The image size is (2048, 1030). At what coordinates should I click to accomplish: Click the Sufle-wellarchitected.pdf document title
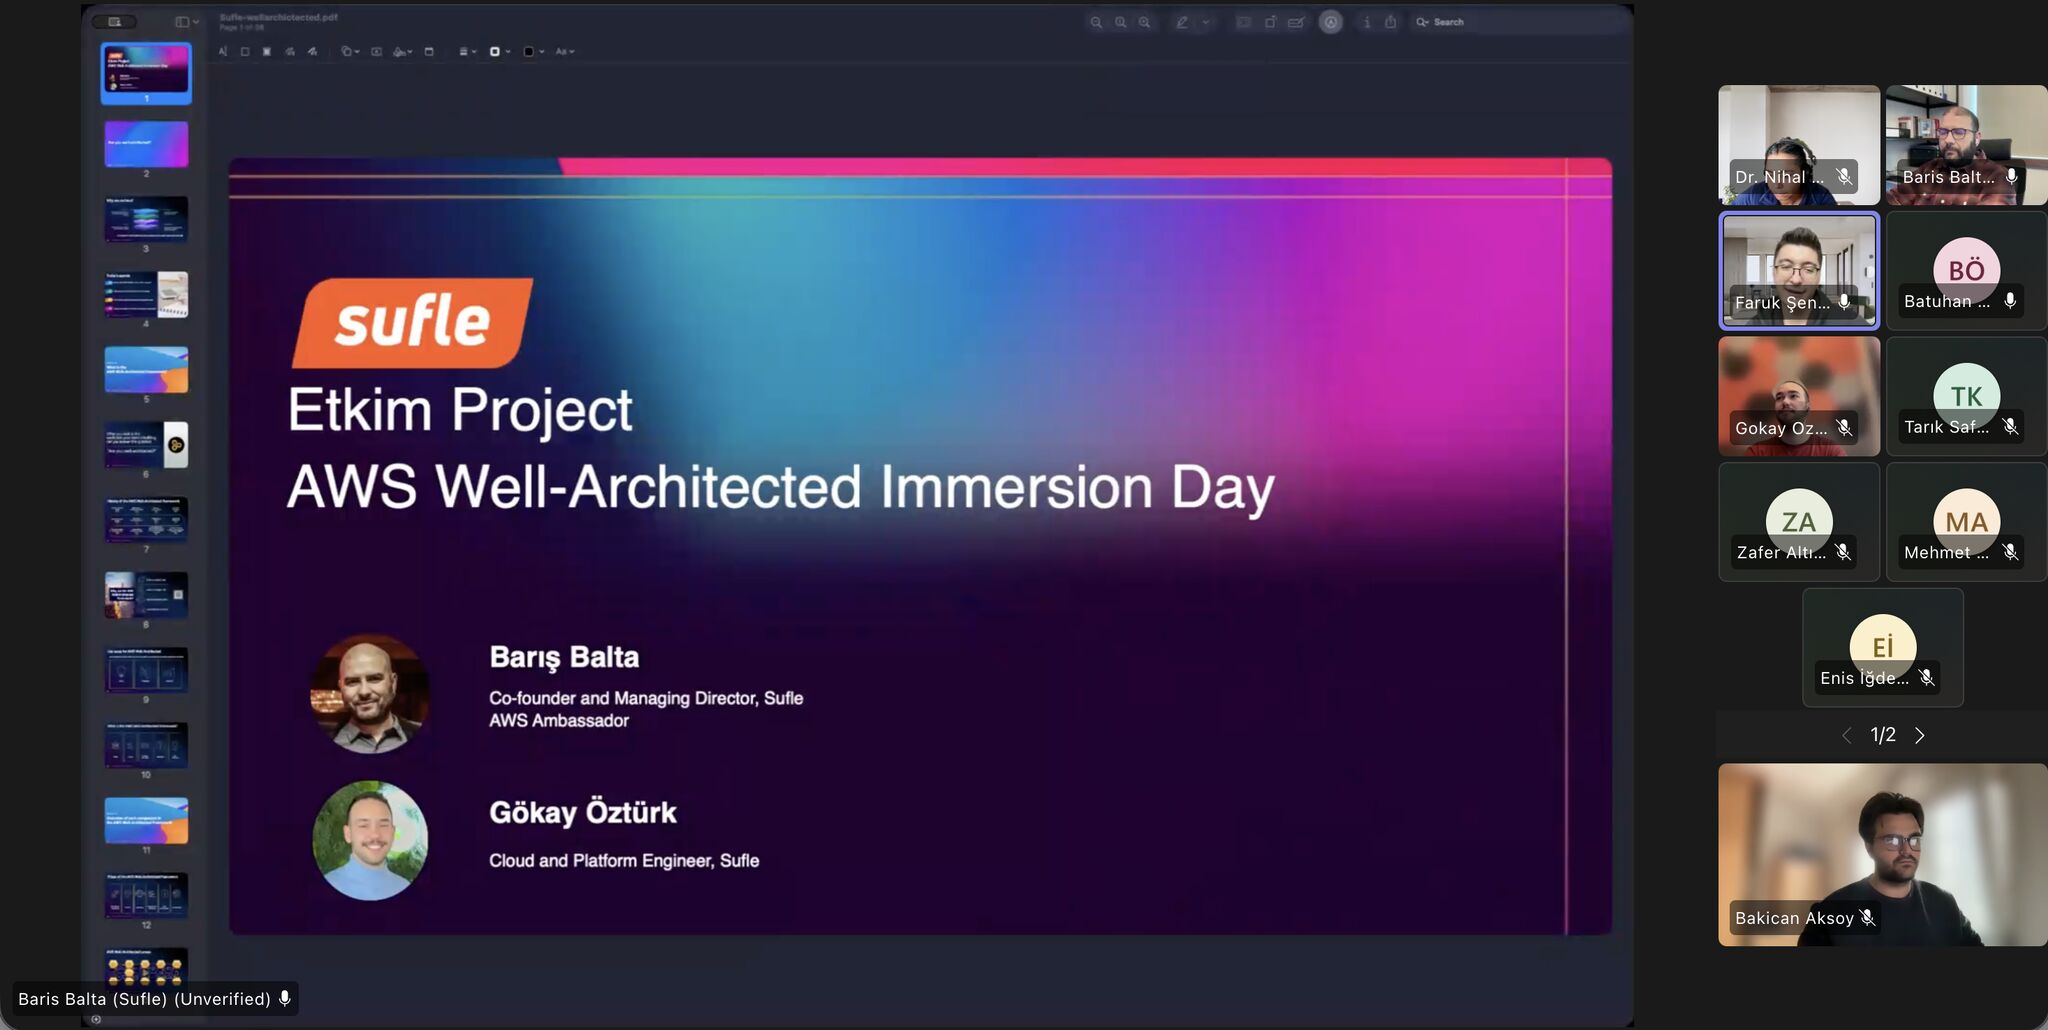[x=278, y=17]
